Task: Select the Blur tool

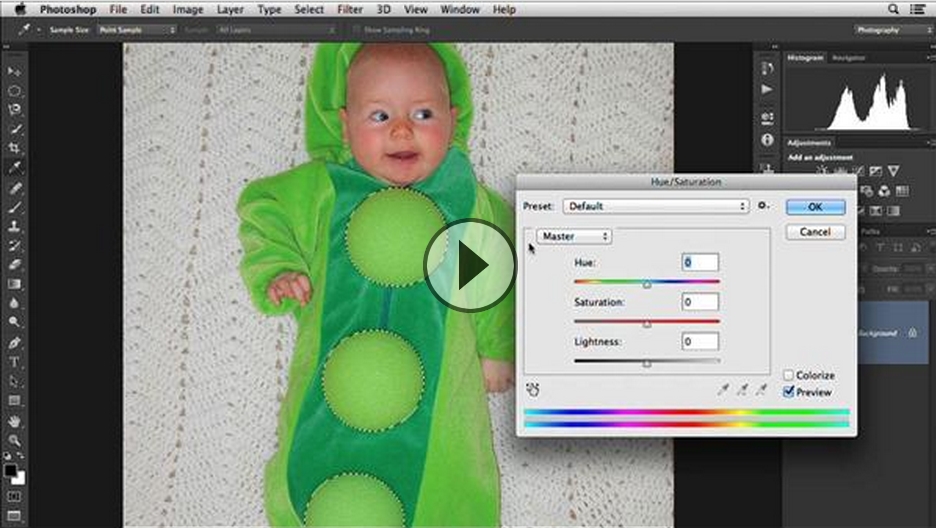Action: click(14, 303)
